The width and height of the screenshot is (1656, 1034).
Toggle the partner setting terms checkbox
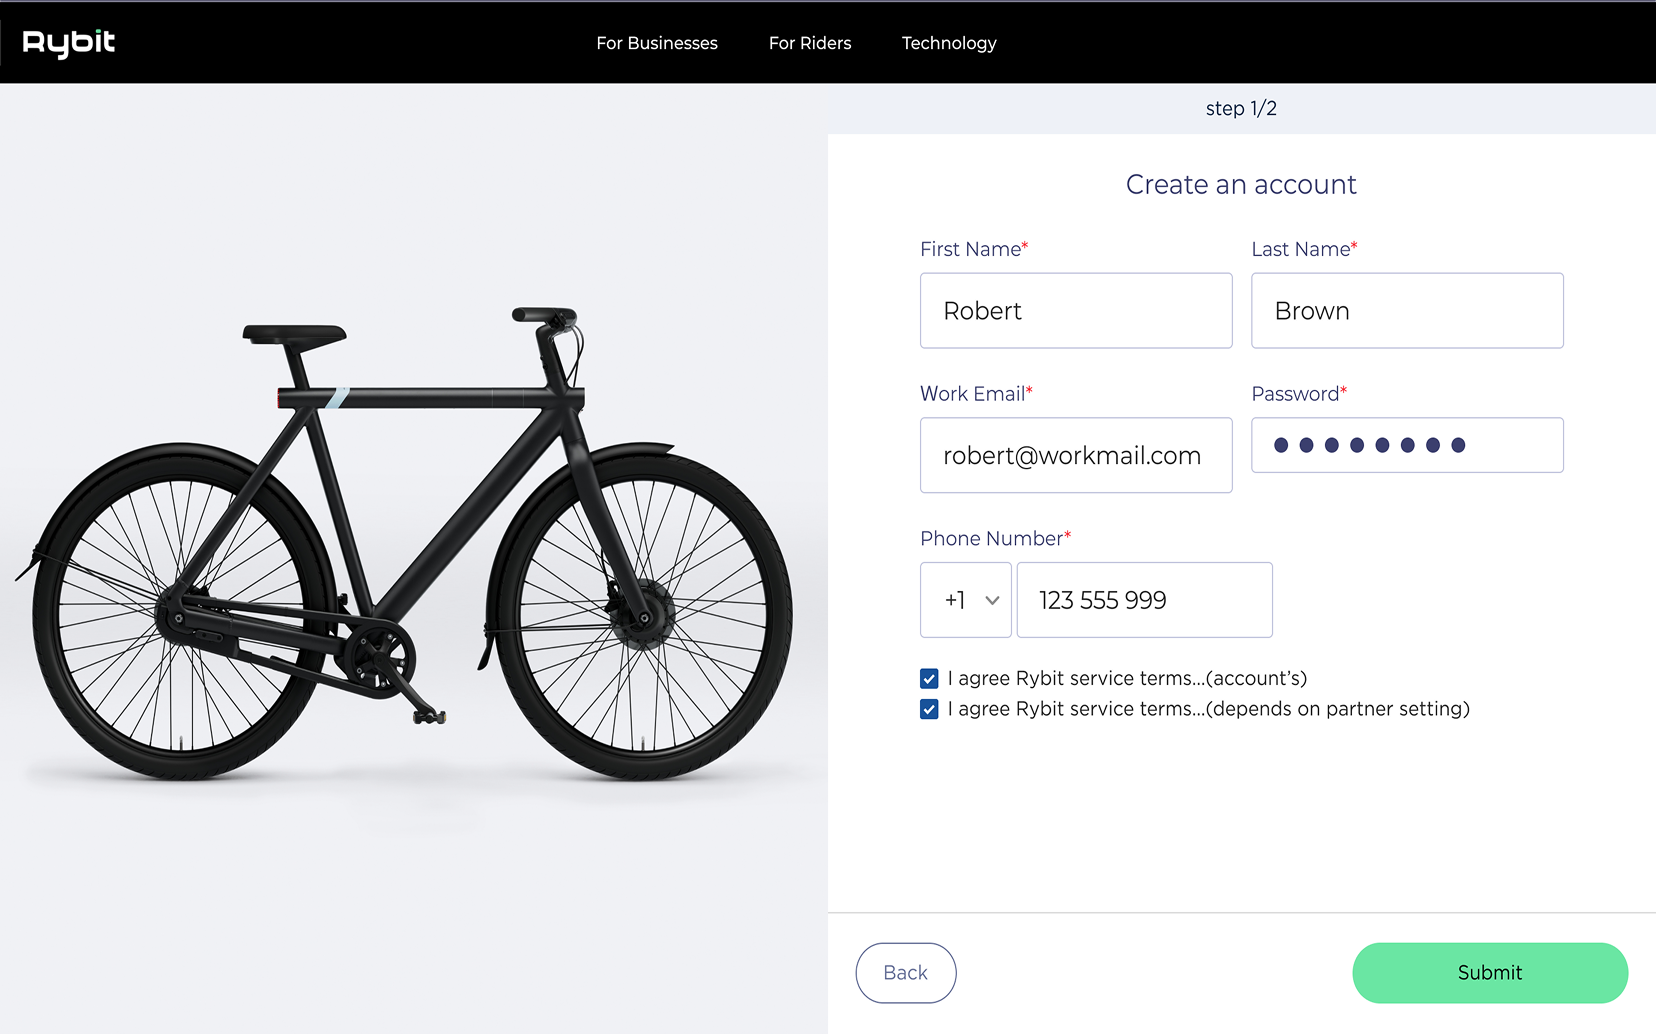(x=929, y=709)
